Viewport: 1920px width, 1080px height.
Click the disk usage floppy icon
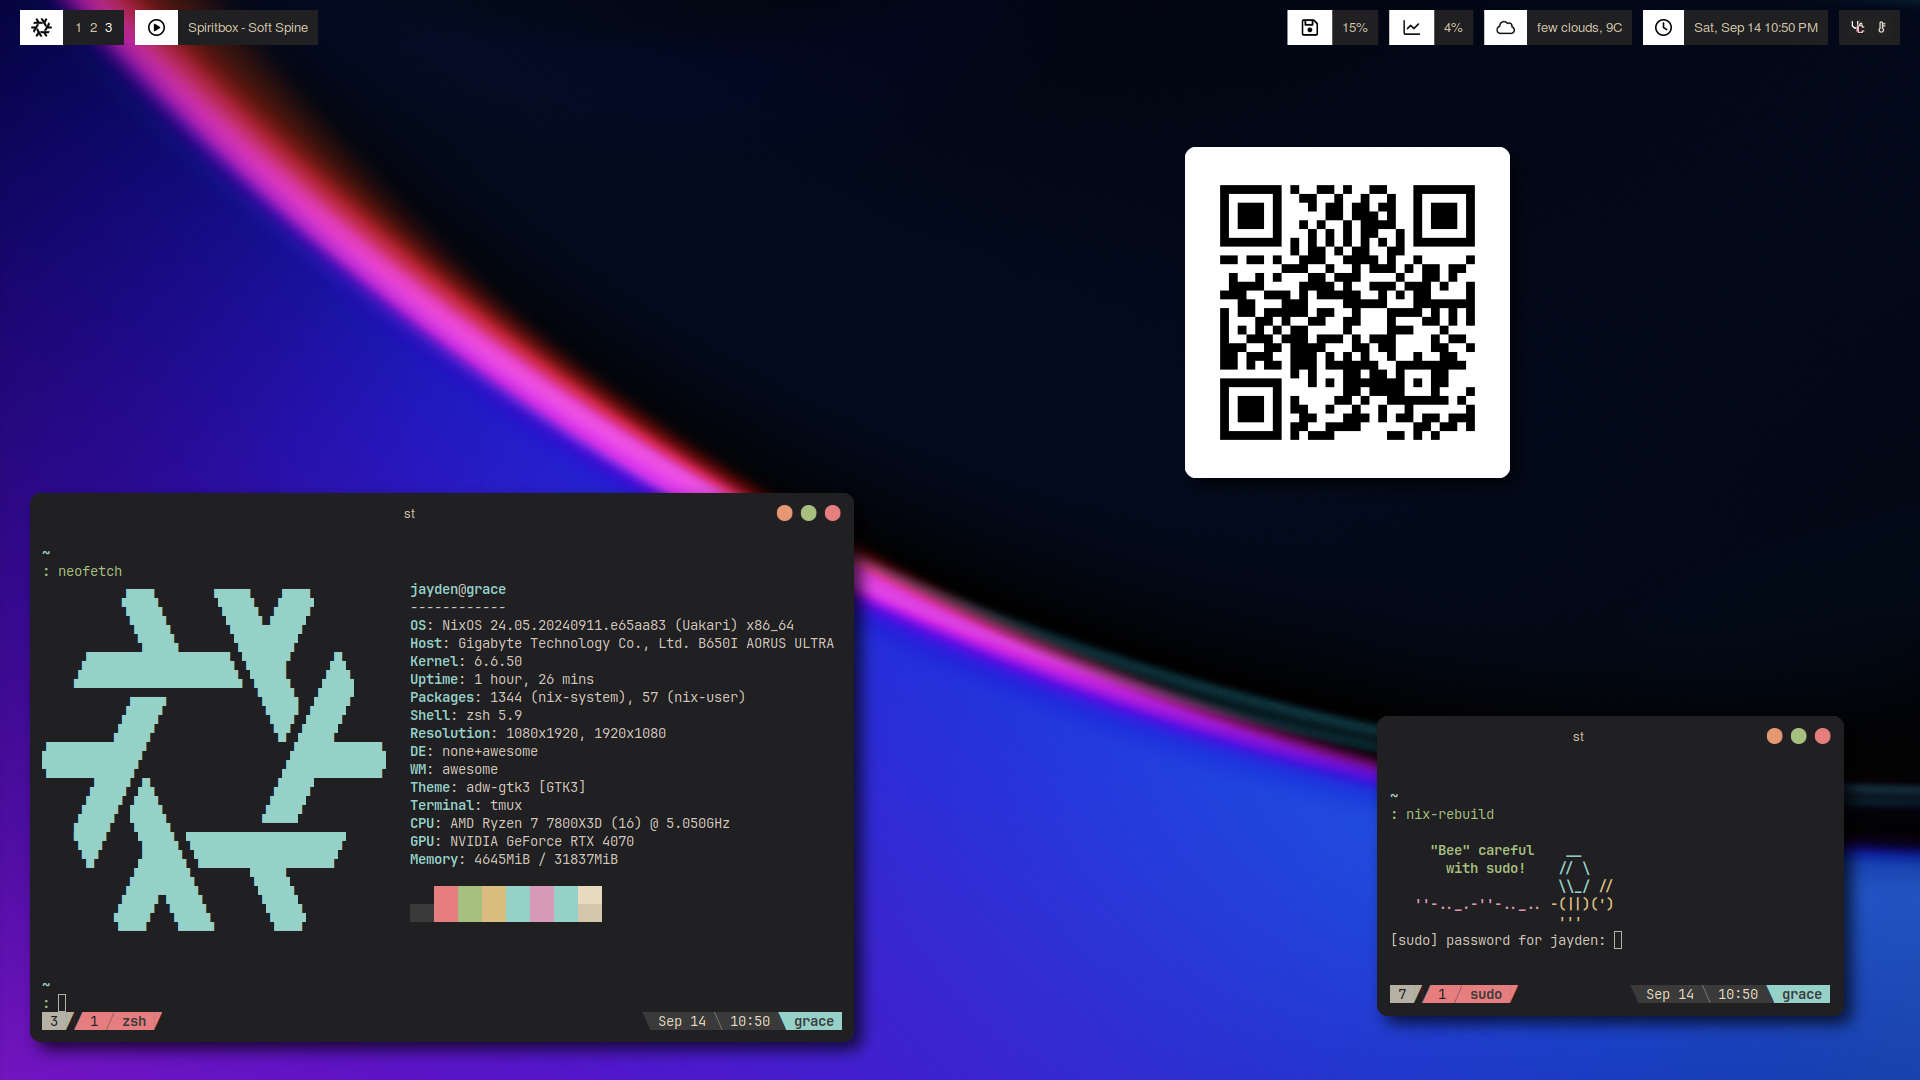[x=1309, y=28]
